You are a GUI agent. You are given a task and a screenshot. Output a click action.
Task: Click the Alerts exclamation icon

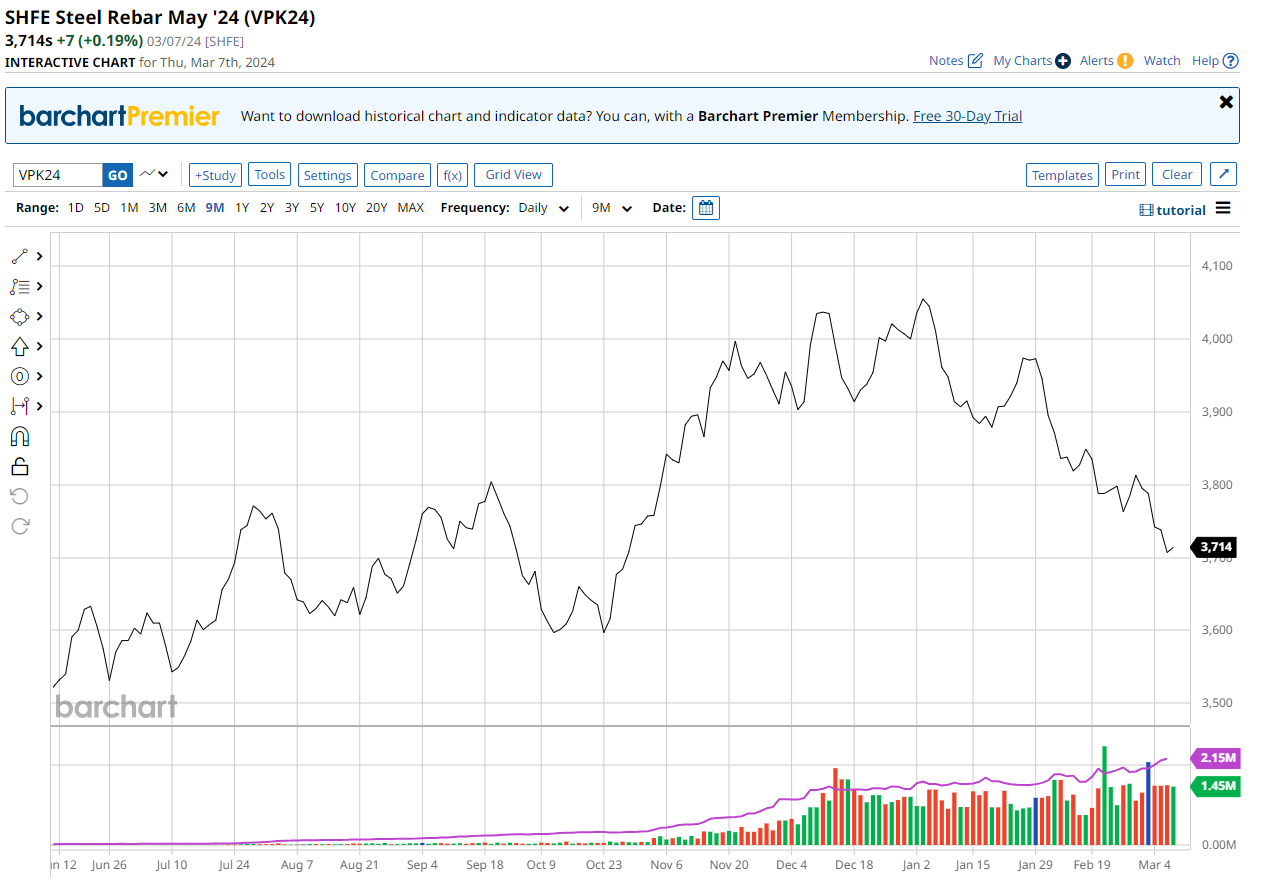(1125, 61)
